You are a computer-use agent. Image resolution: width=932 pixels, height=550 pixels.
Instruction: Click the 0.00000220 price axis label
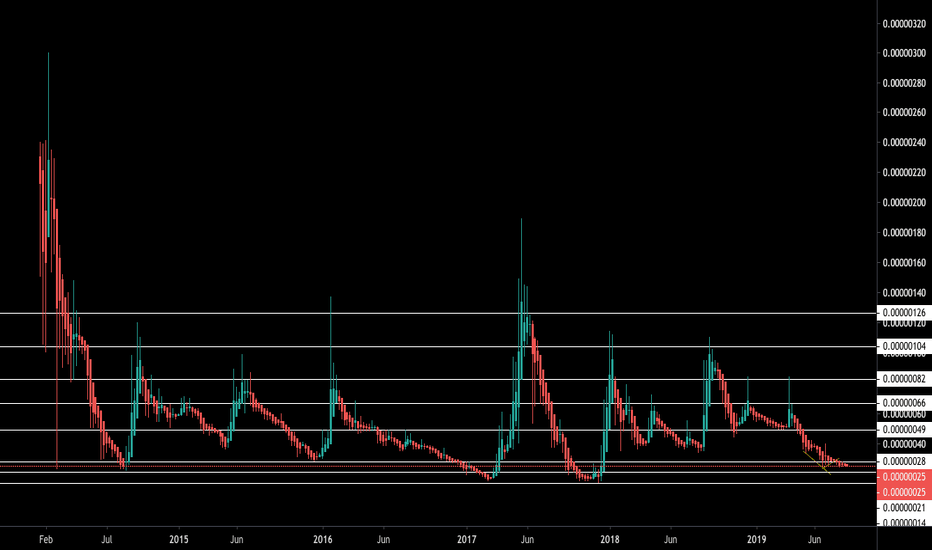[x=904, y=173]
